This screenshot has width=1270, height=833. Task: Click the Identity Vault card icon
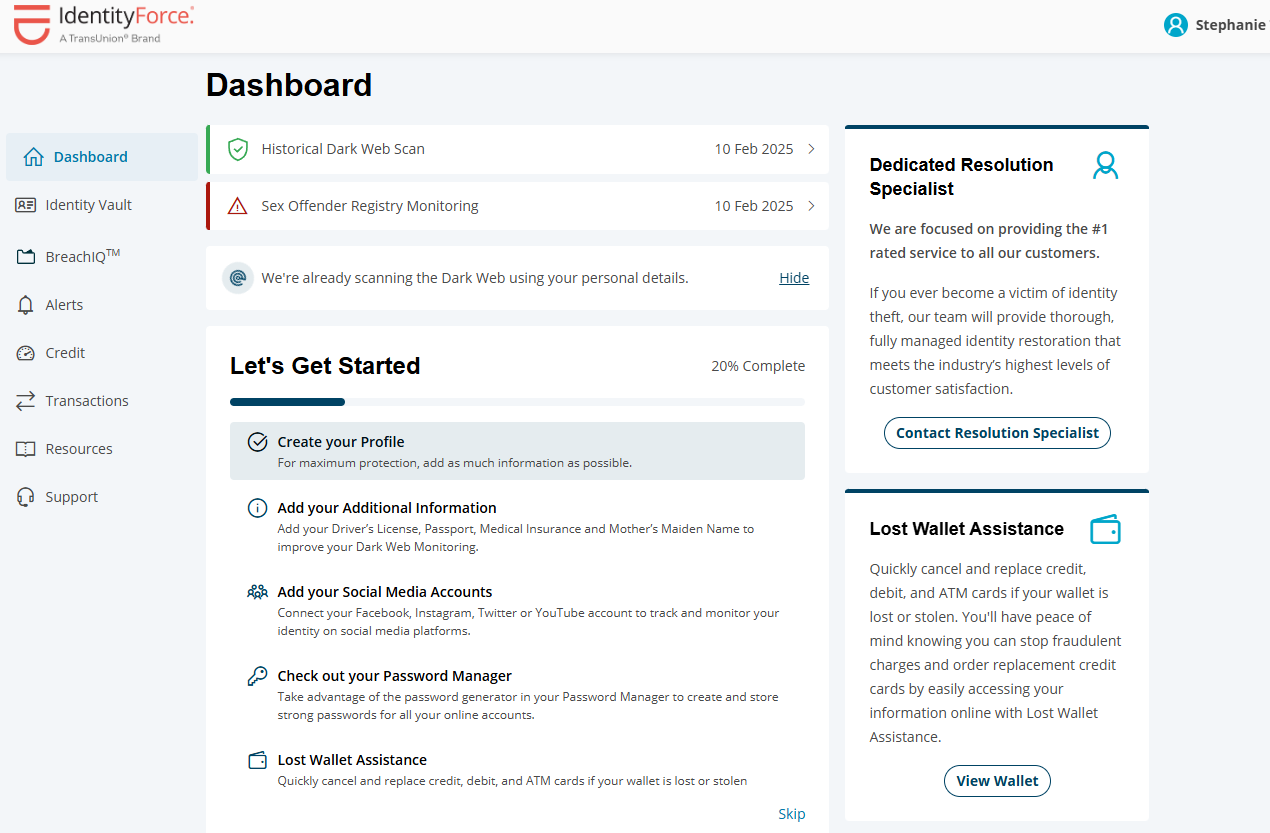point(26,205)
